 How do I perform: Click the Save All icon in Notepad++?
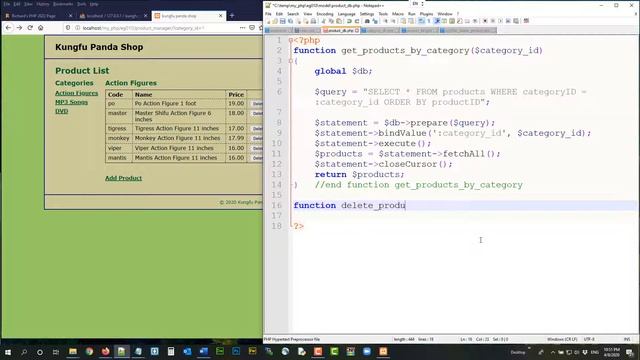pos(290,21)
